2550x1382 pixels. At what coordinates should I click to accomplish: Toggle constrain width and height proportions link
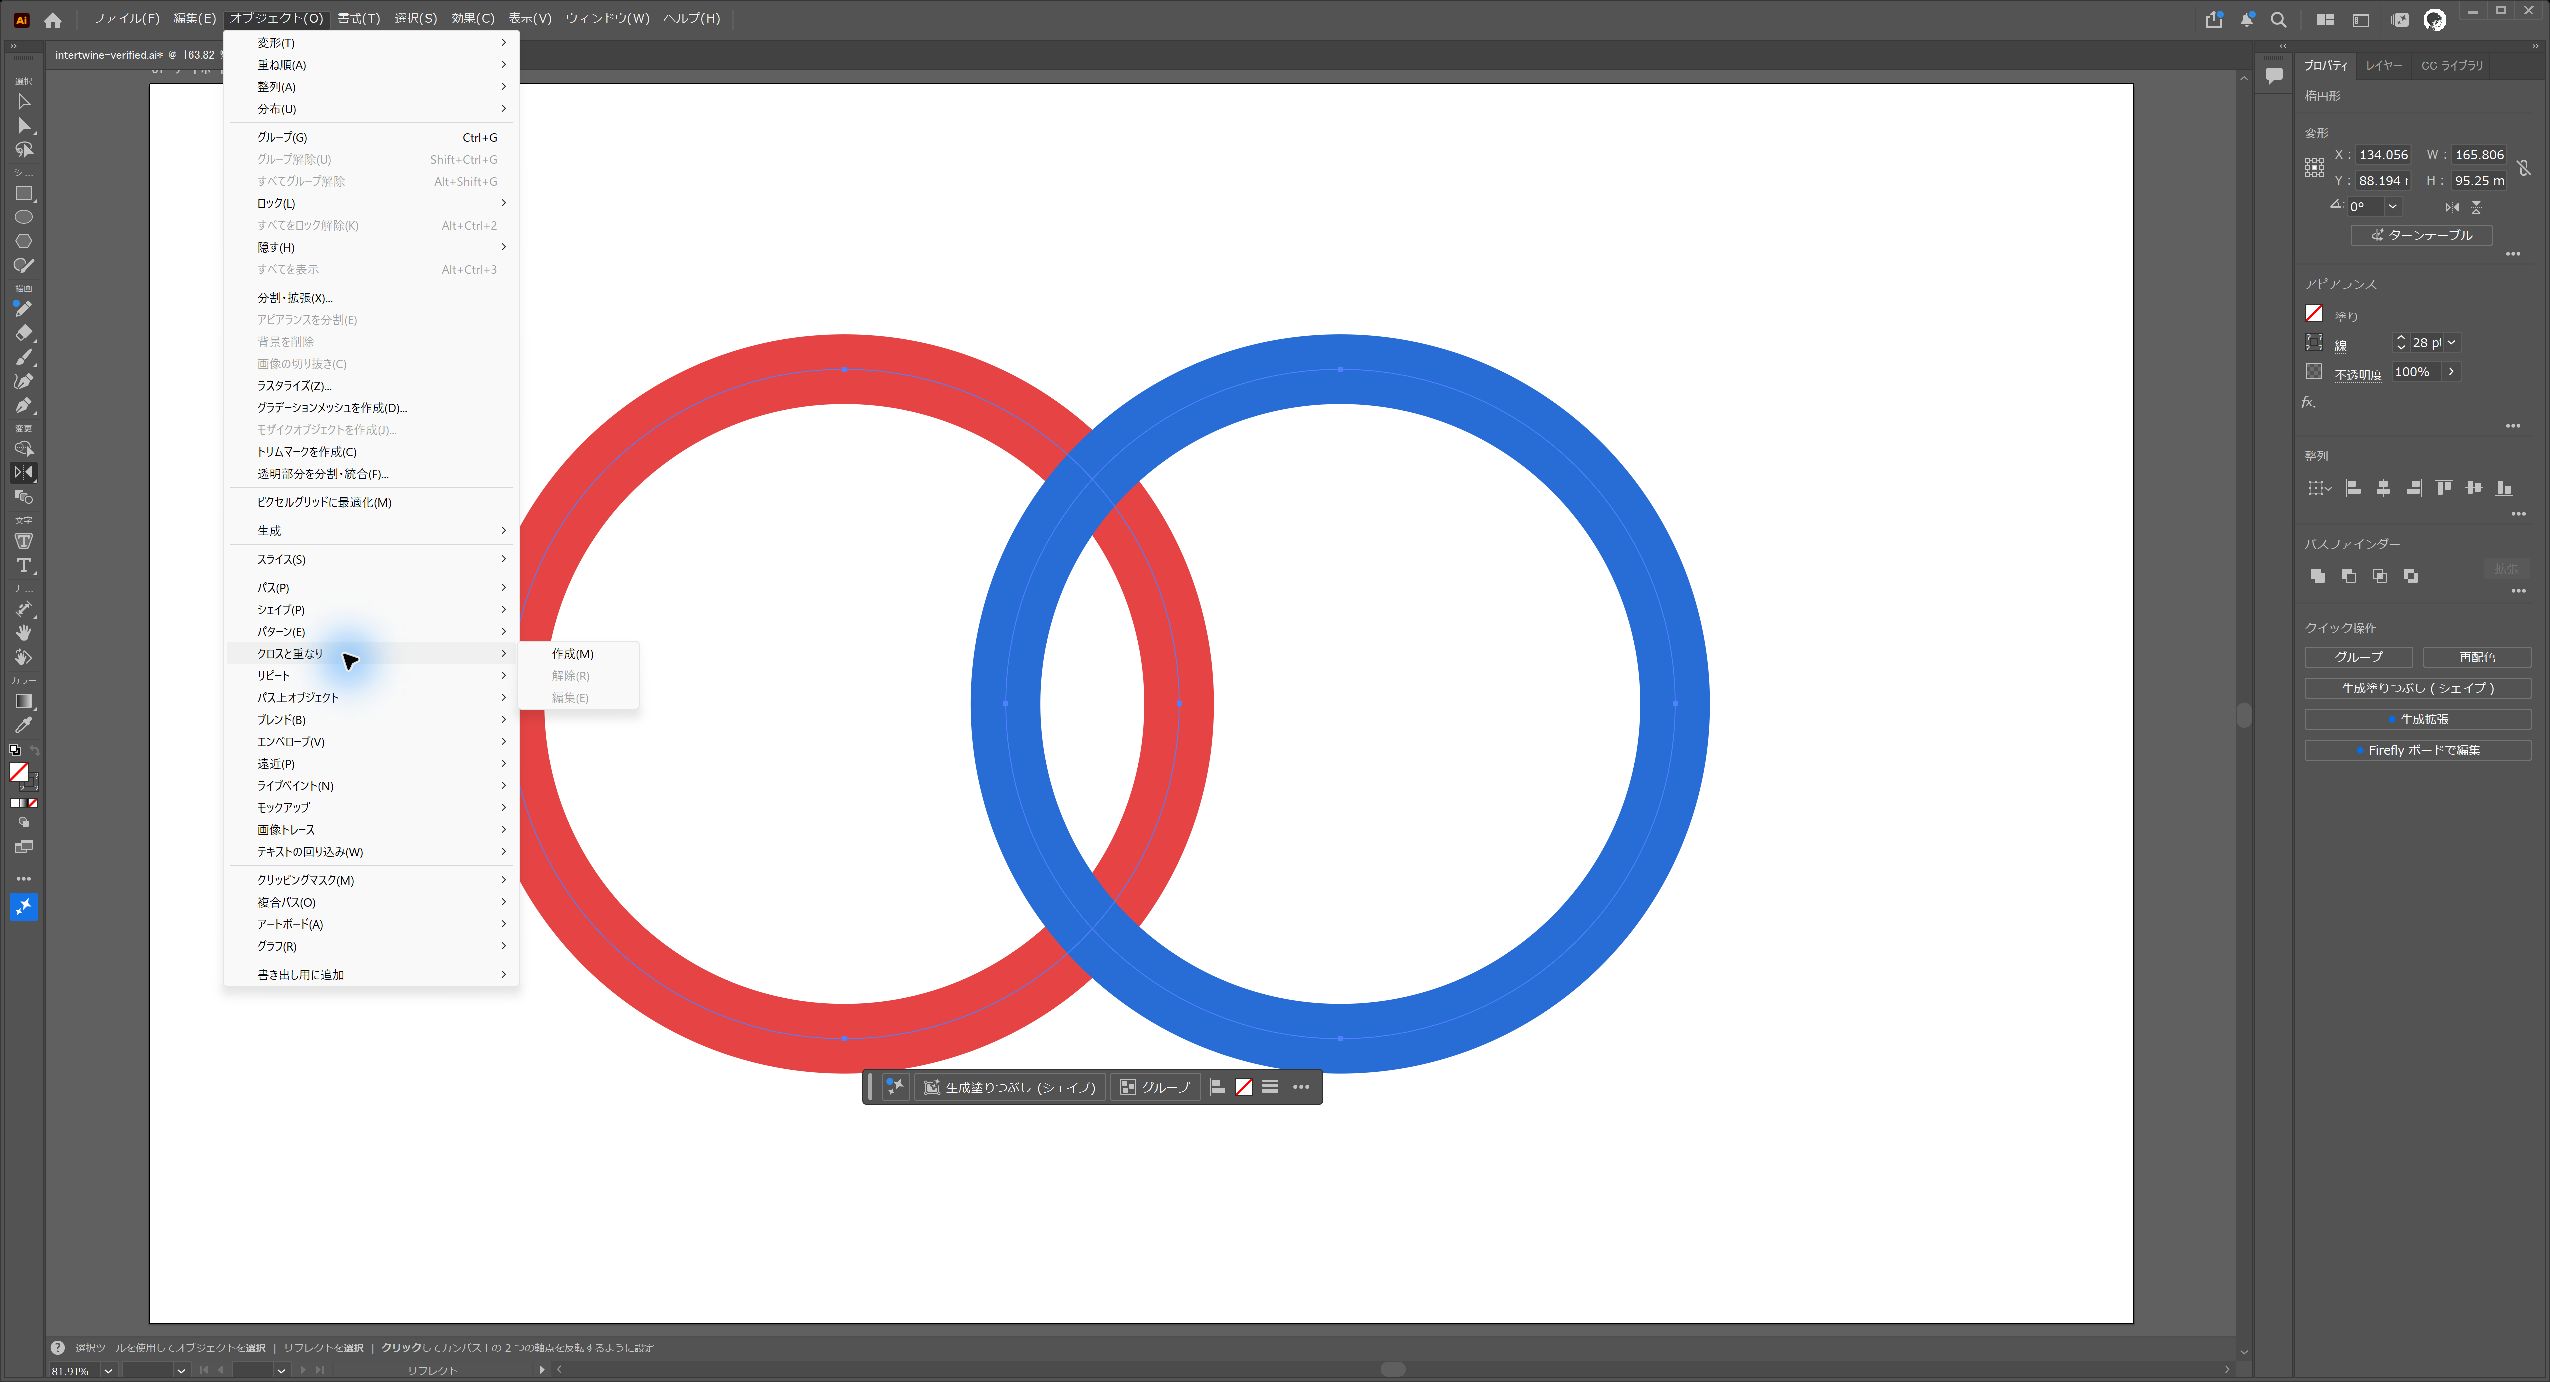pyautogui.click(x=2525, y=168)
